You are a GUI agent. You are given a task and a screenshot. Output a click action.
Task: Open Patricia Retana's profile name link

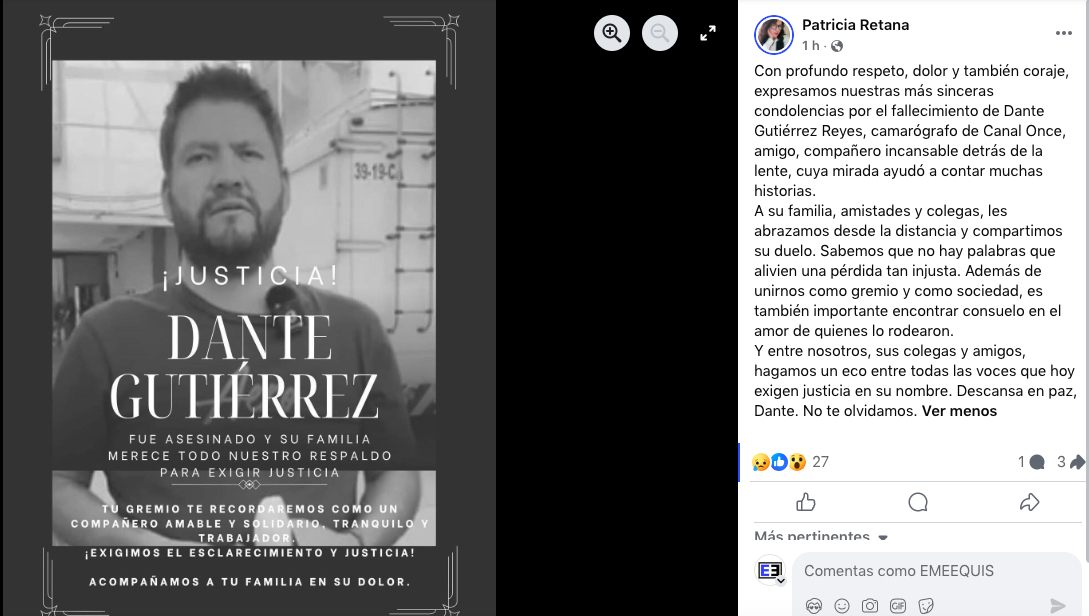tap(856, 25)
